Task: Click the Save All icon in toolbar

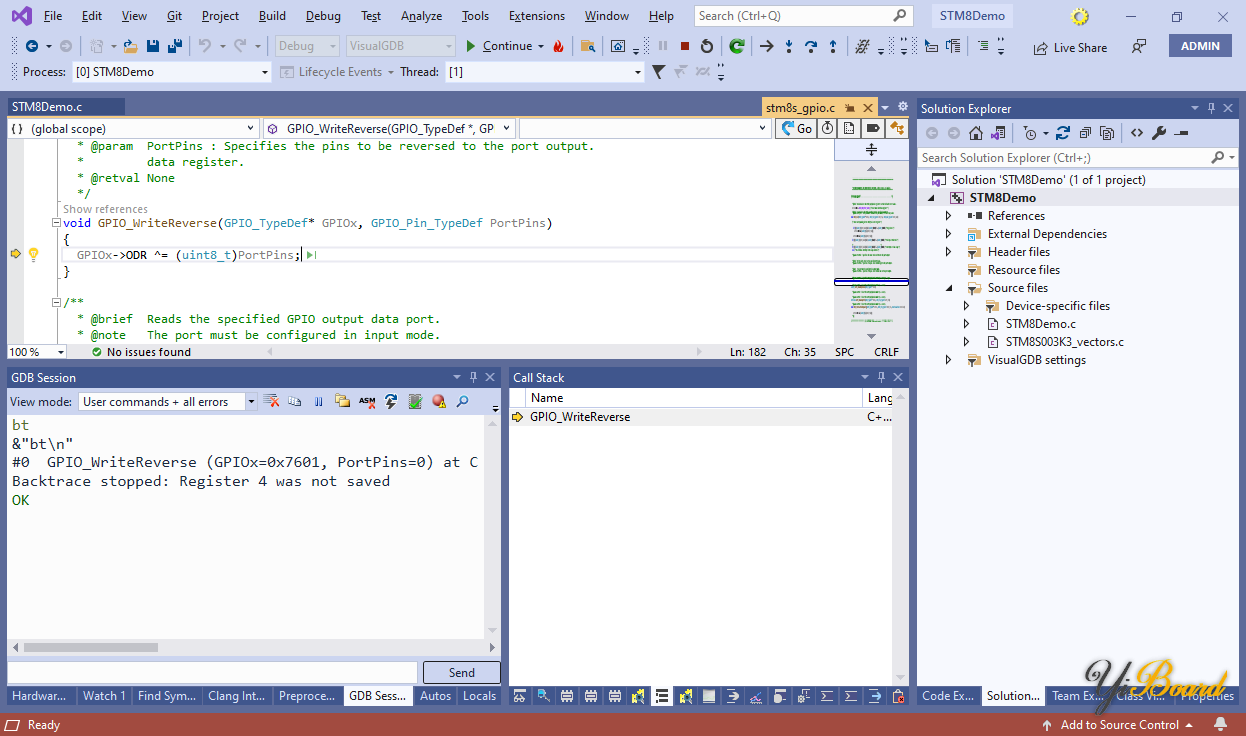Action: point(174,46)
